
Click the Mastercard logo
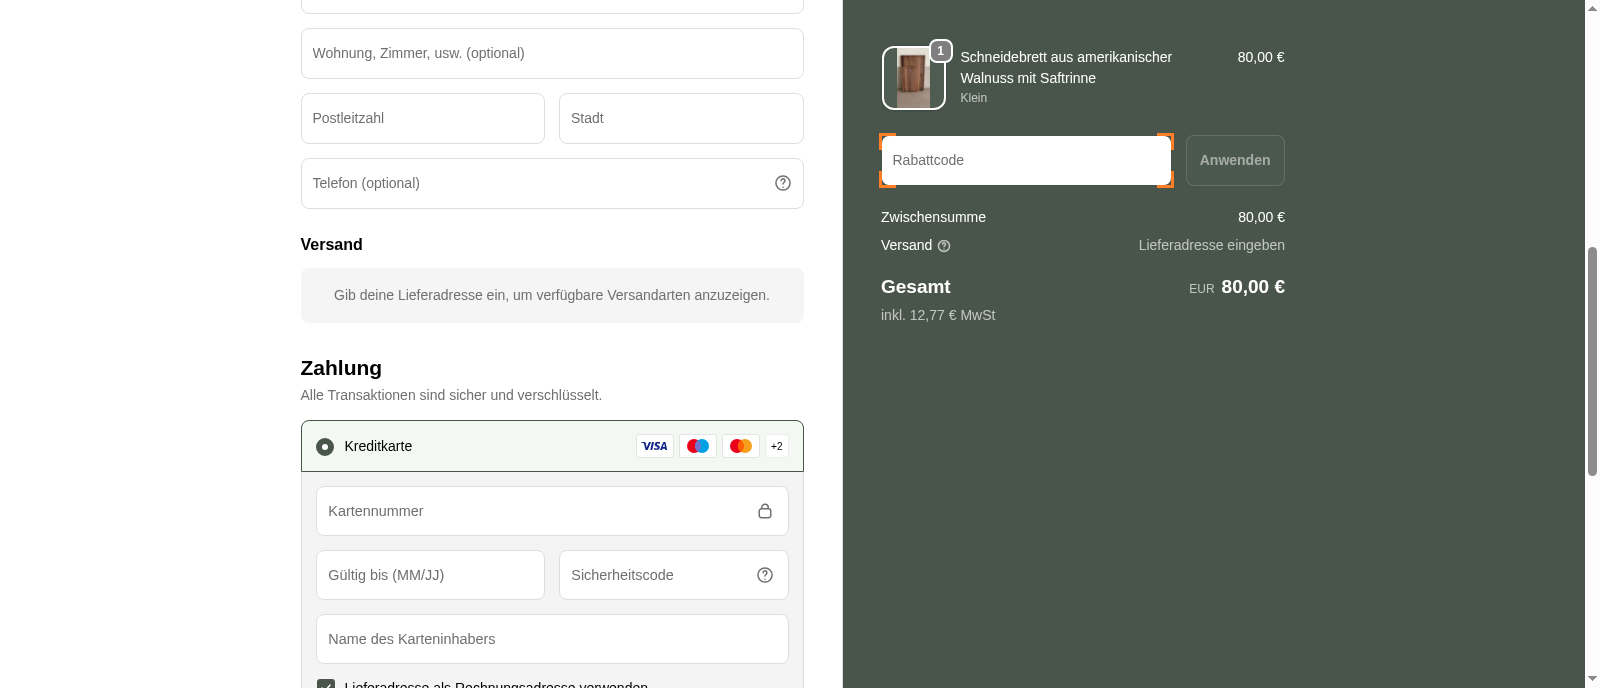click(x=741, y=446)
